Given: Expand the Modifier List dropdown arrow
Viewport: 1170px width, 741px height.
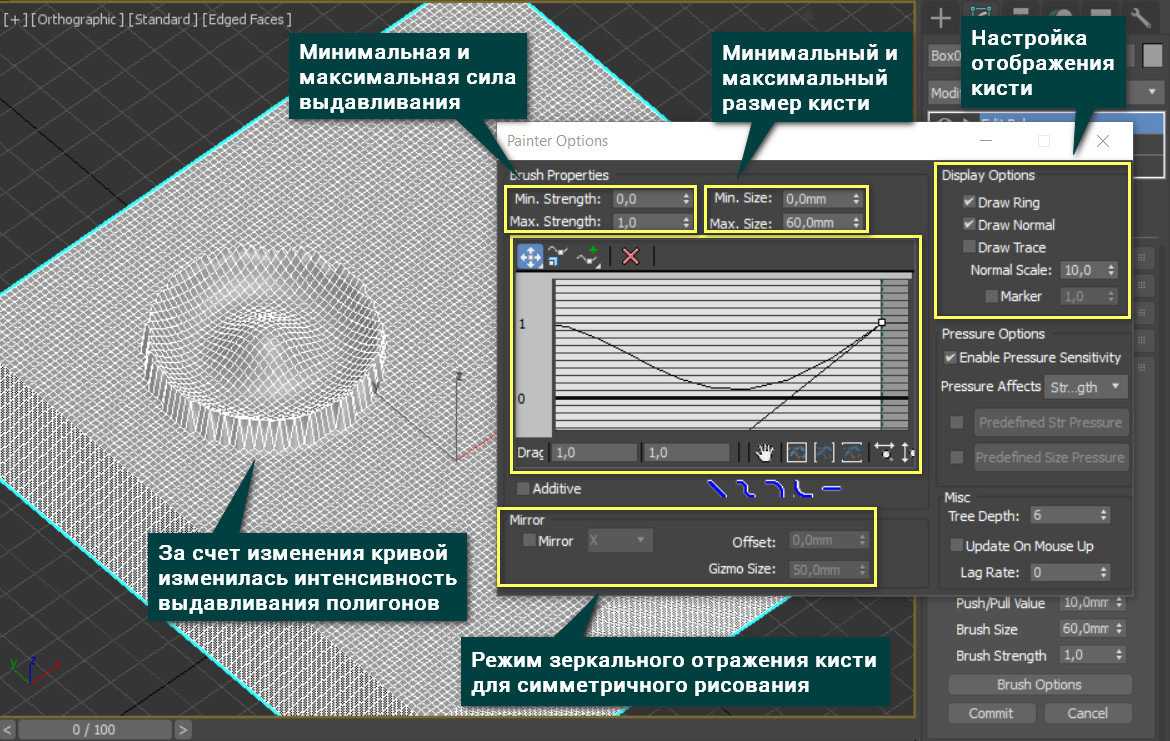Looking at the screenshot, I should 1153,92.
